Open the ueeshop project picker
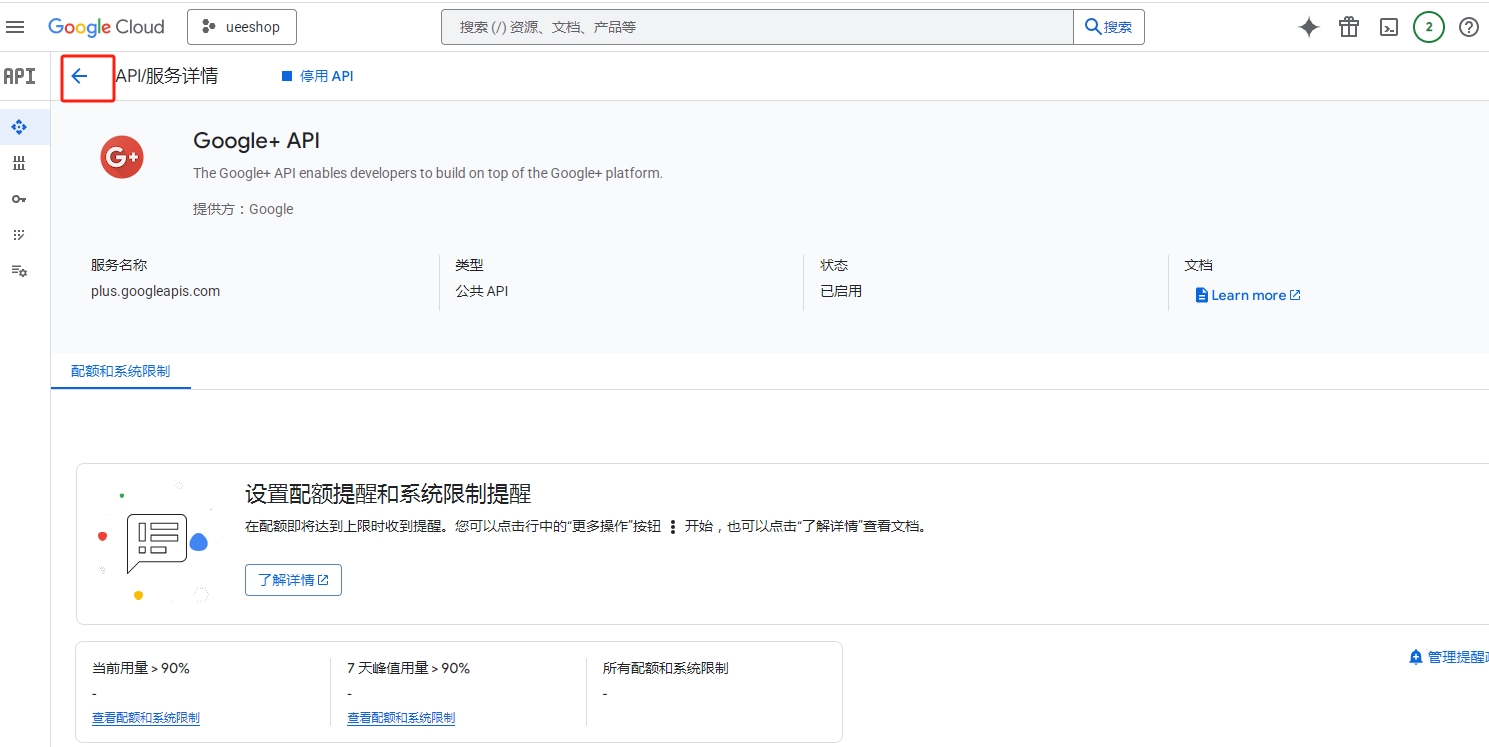The height and width of the screenshot is (747, 1489). (242, 27)
